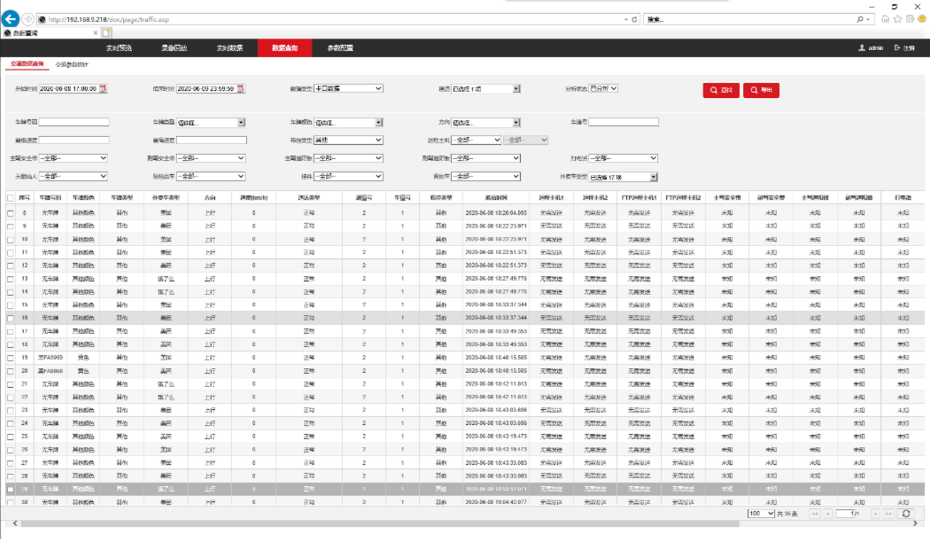Open the end time calendar picker
930x539 pixels.
[x=241, y=88]
